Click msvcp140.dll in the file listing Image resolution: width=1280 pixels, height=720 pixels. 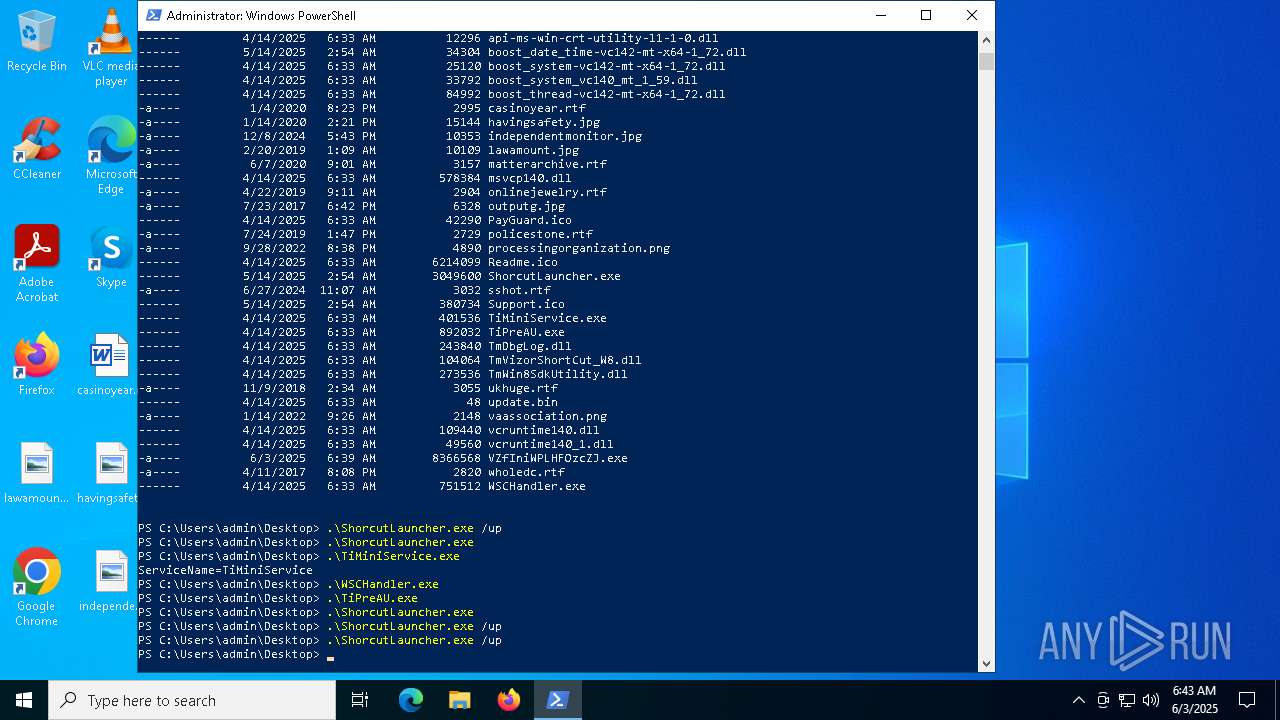pyautogui.click(x=530, y=178)
